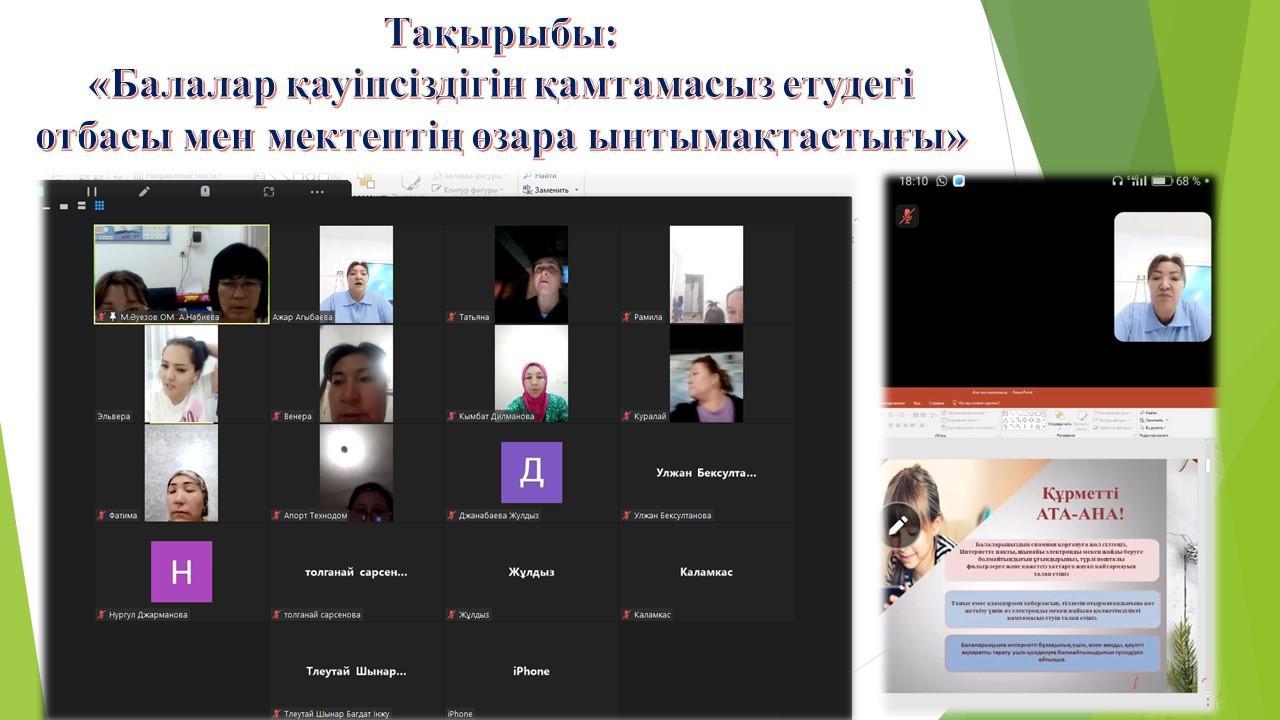Click the purple Н avatar of Нургул
This screenshot has height=720, width=1280.
(x=181, y=572)
